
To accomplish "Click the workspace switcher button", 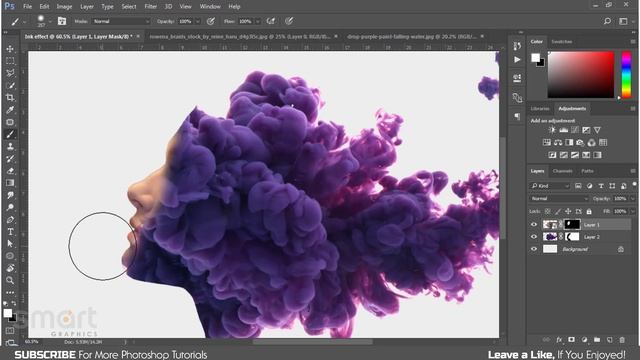I will pyautogui.click(x=623, y=21).
